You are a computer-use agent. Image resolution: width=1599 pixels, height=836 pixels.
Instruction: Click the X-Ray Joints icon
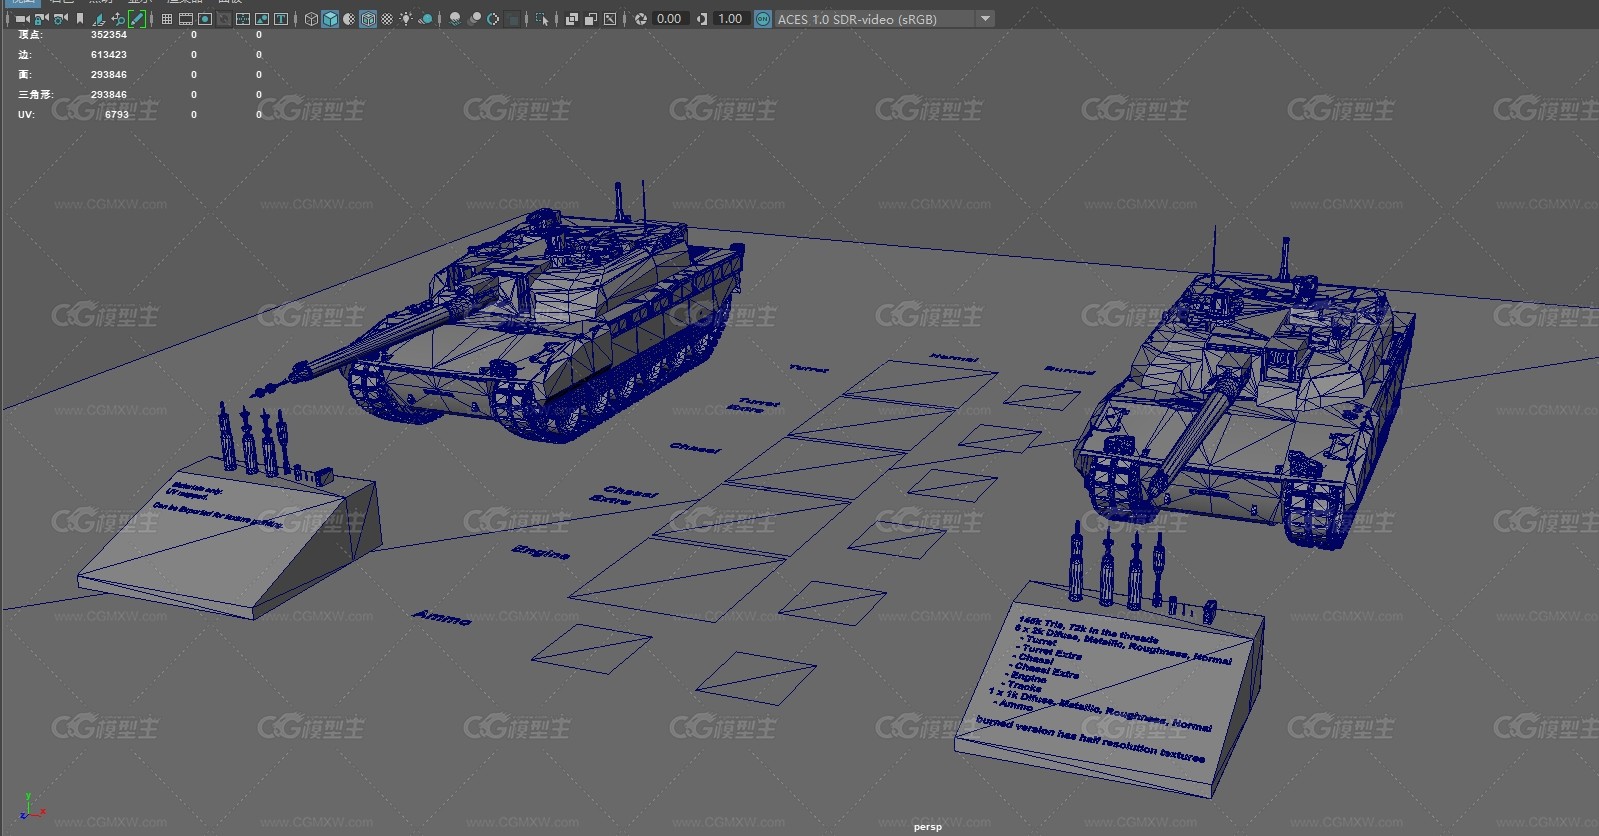pos(610,19)
